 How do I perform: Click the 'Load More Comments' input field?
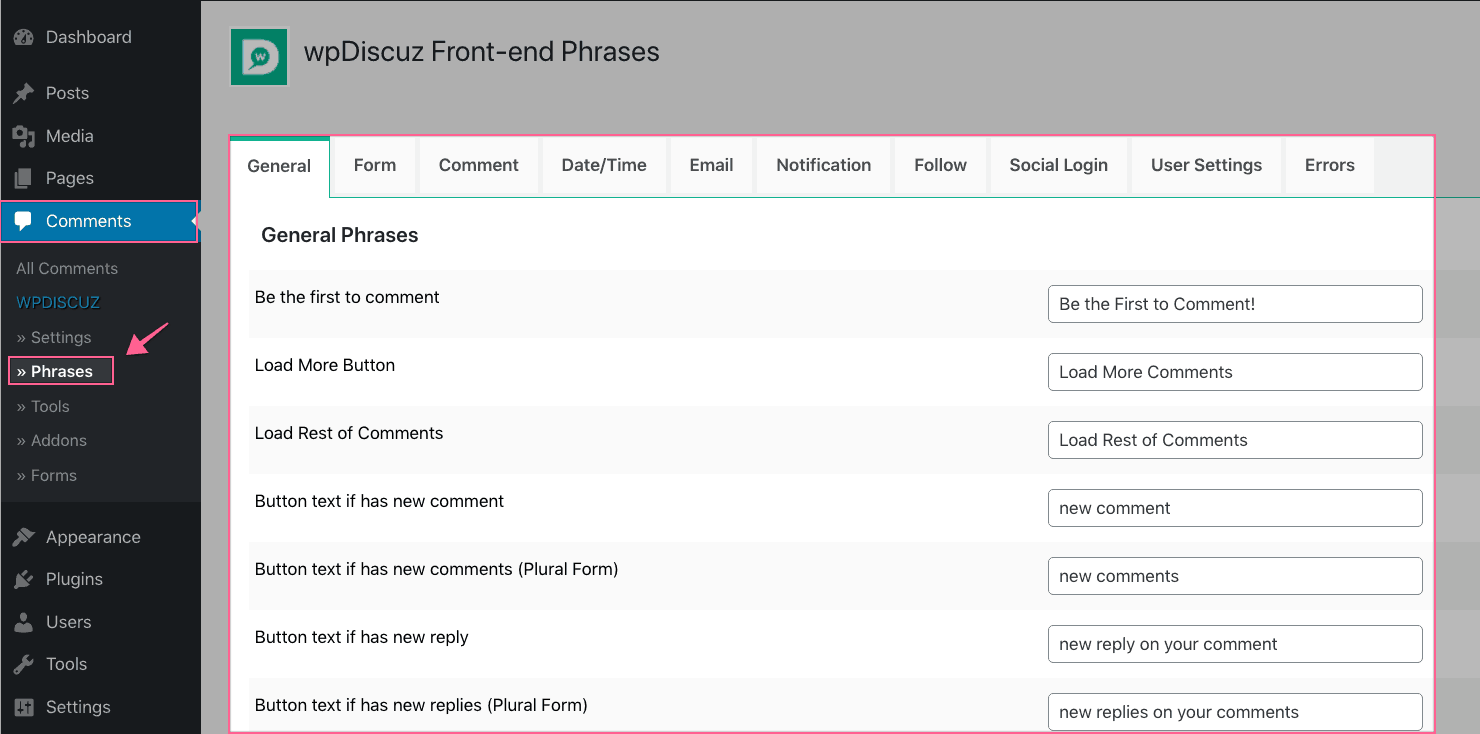coord(1235,372)
